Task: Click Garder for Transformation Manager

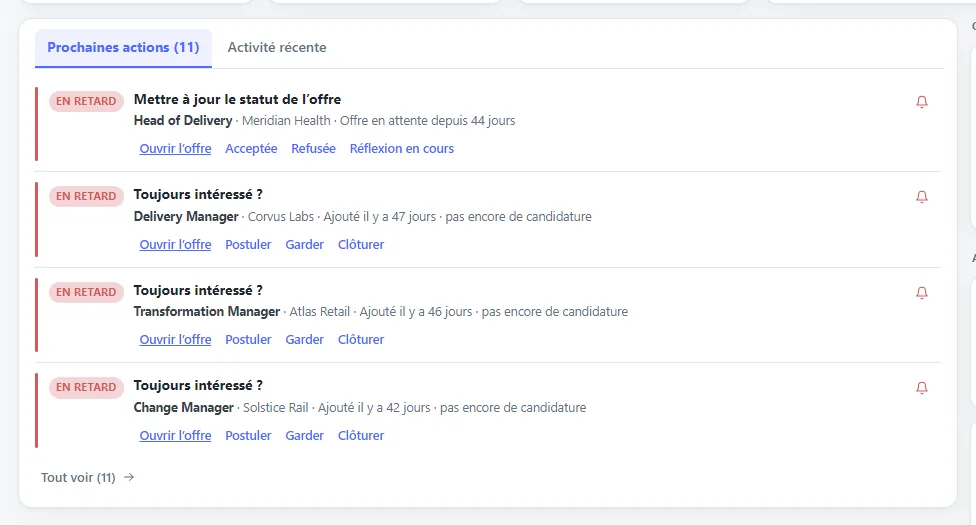Action: click(x=304, y=340)
